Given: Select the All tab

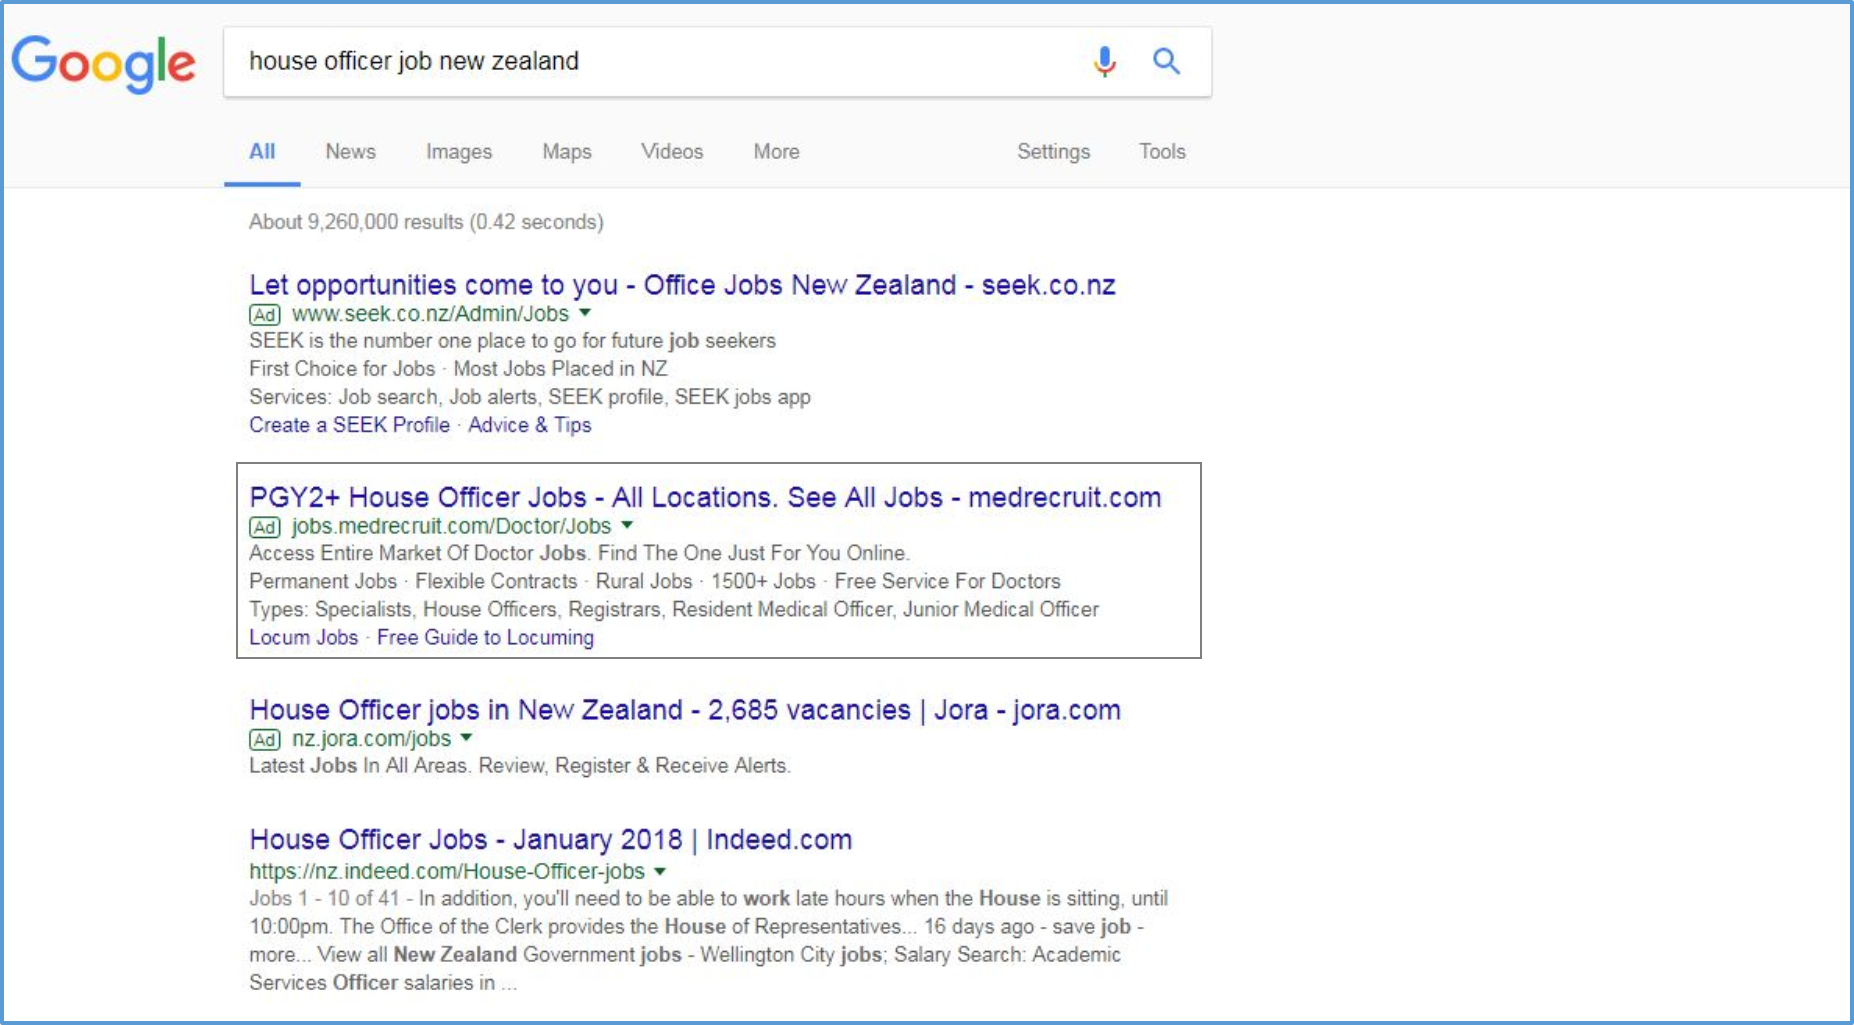Looking at the screenshot, I should tap(262, 152).
